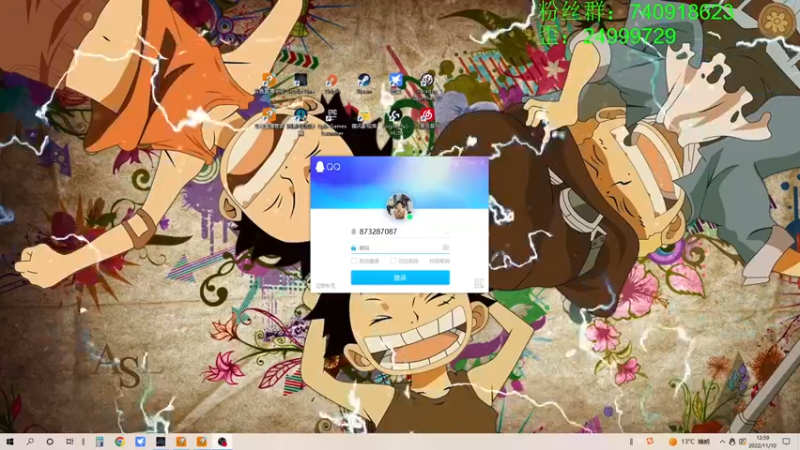Image resolution: width=800 pixels, height=450 pixels.
Task: Click the QQ profile avatar picture
Action: [399, 207]
